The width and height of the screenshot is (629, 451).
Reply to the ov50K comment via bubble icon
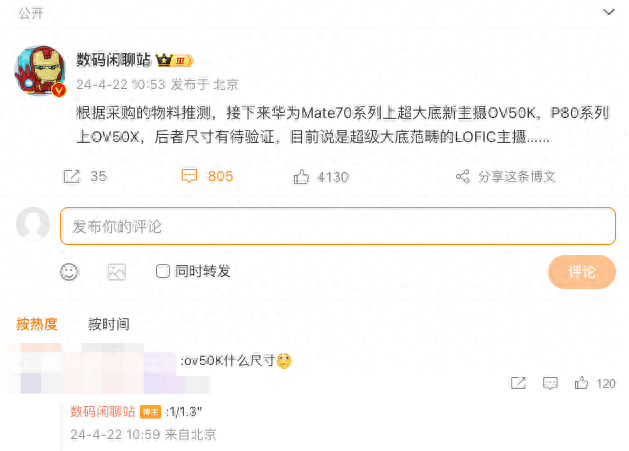coord(550,383)
